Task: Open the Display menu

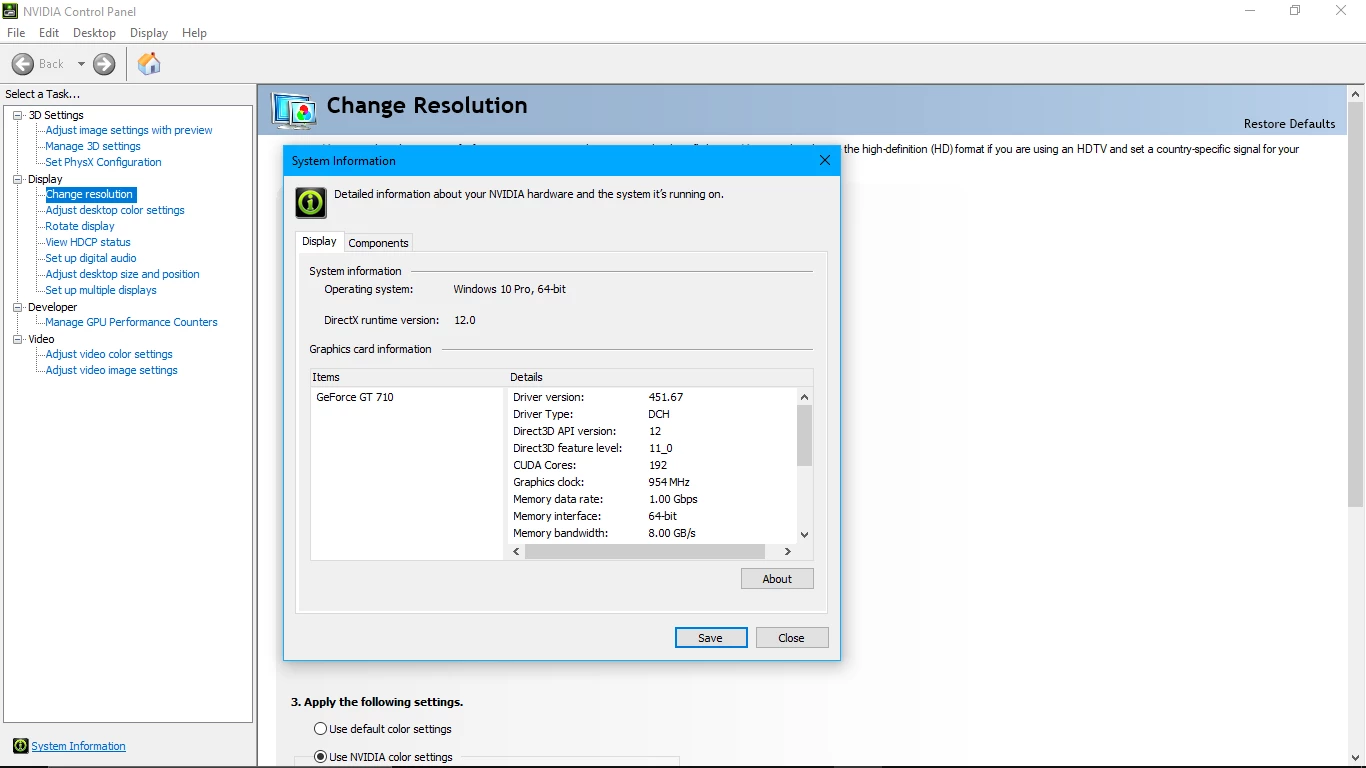Action: pos(149,33)
